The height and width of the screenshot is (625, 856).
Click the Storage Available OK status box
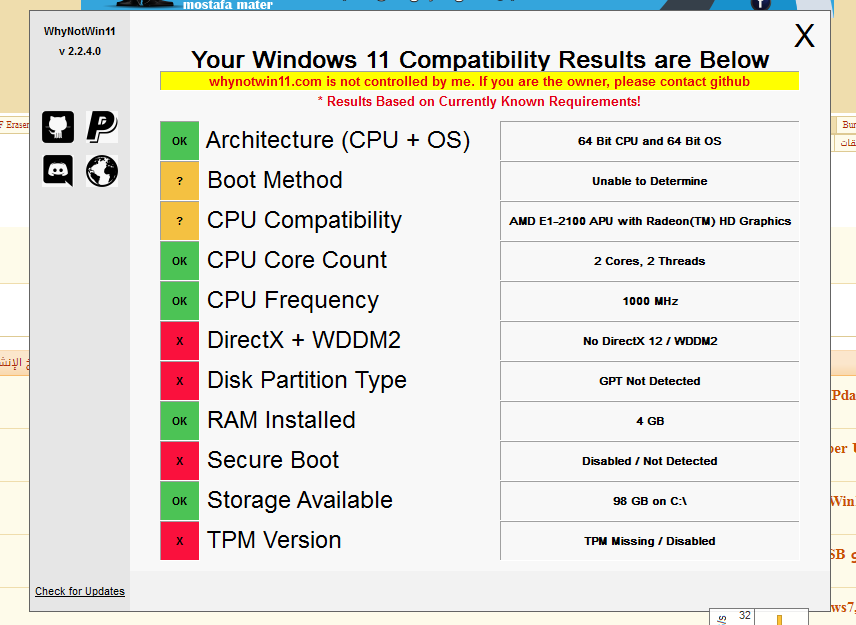click(x=180, y=501)
